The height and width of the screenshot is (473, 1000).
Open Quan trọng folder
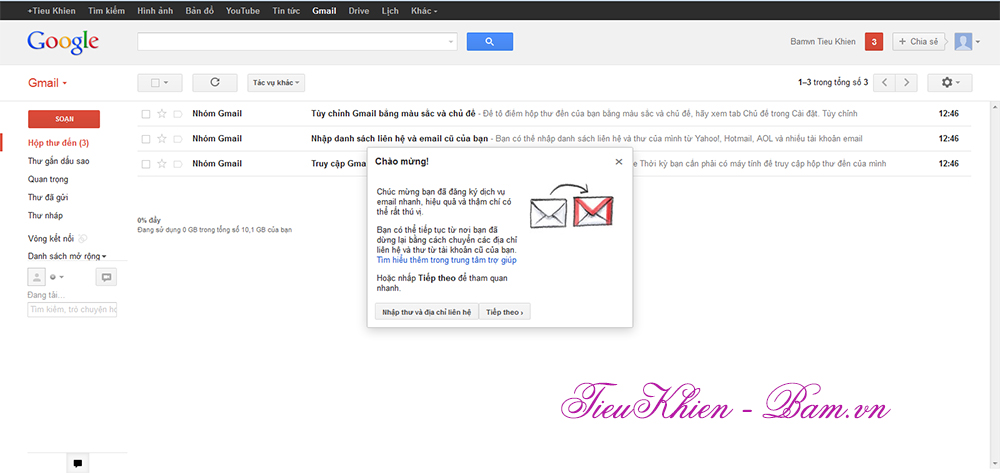tap(48, 179)
